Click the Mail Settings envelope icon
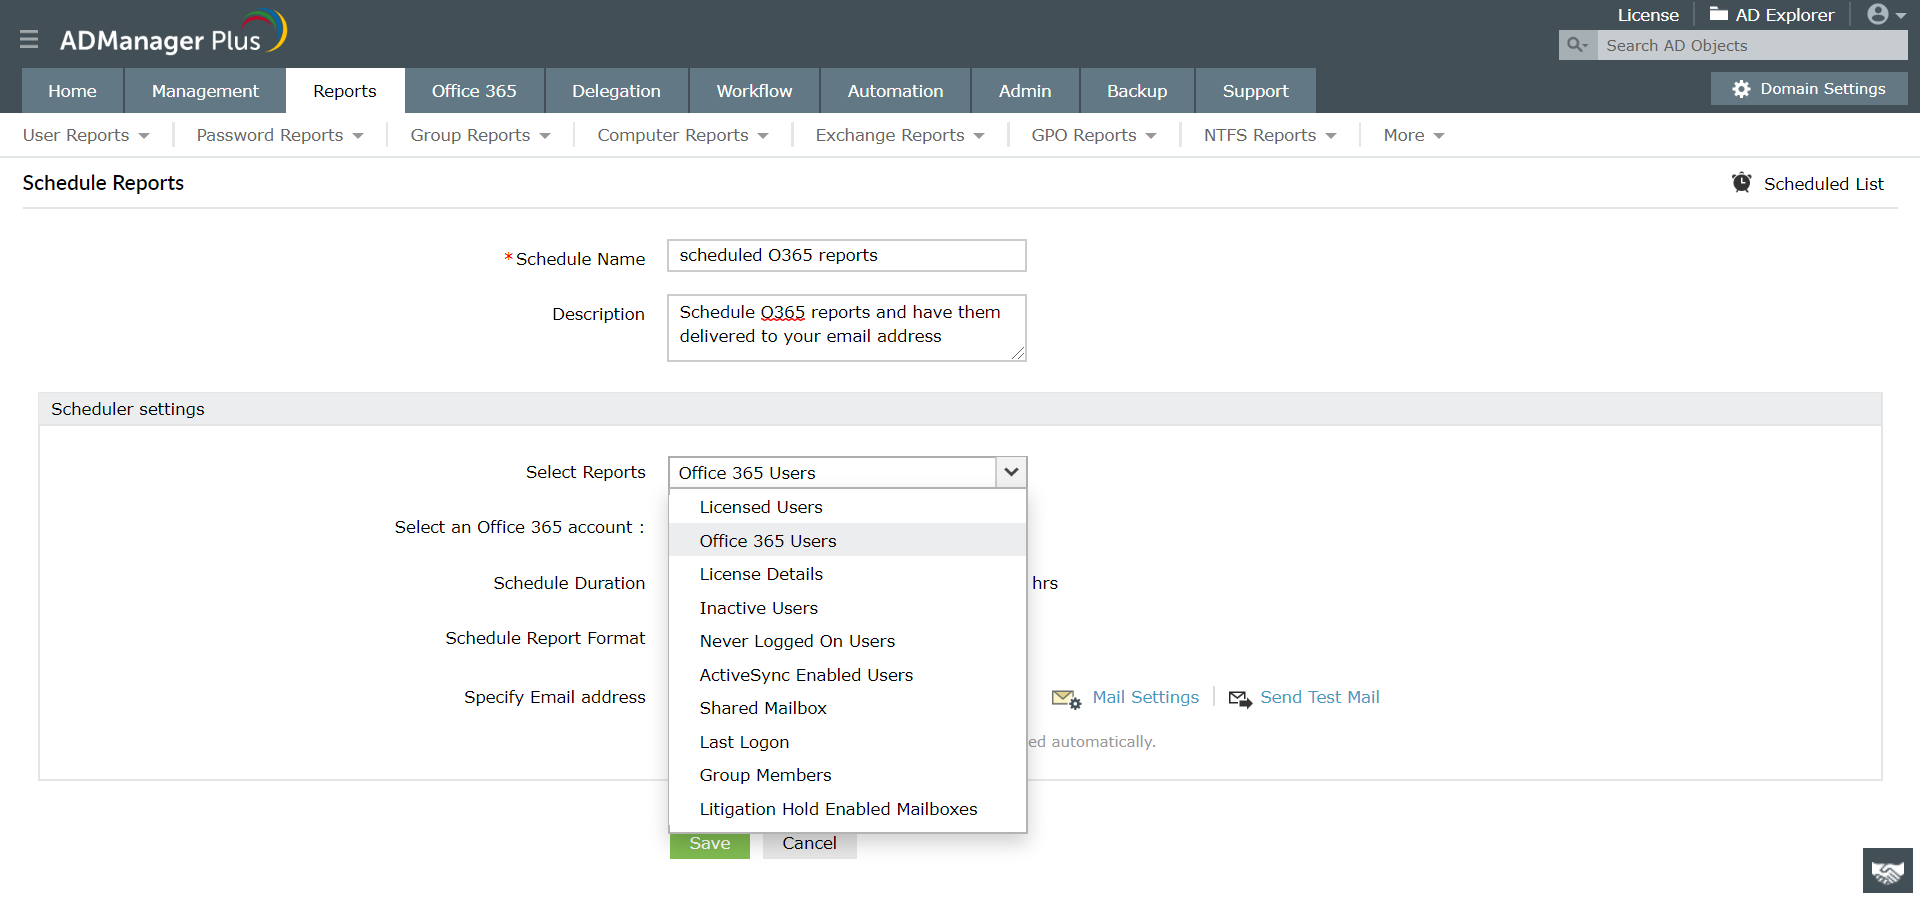 pyautogui.click(x=1066, y=699)
